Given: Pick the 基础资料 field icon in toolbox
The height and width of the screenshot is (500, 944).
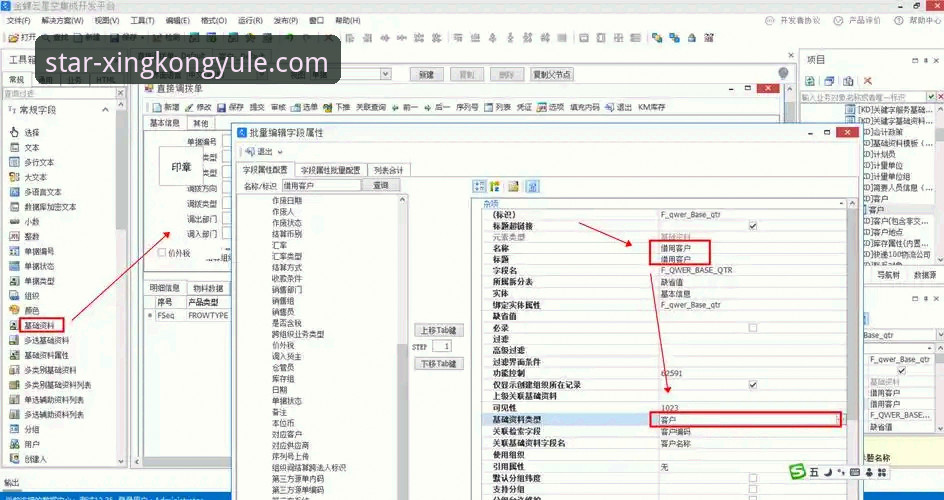Looking at the screenshot, I should [x=14, y=326].
